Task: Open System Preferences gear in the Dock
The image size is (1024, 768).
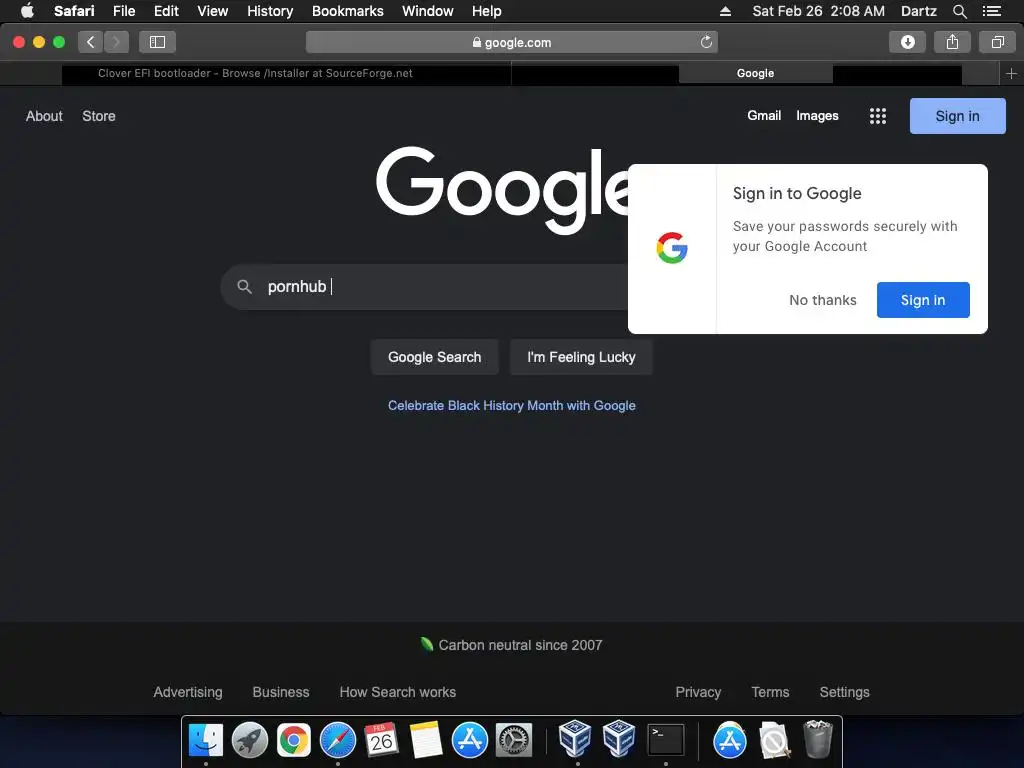Action: 514,741
